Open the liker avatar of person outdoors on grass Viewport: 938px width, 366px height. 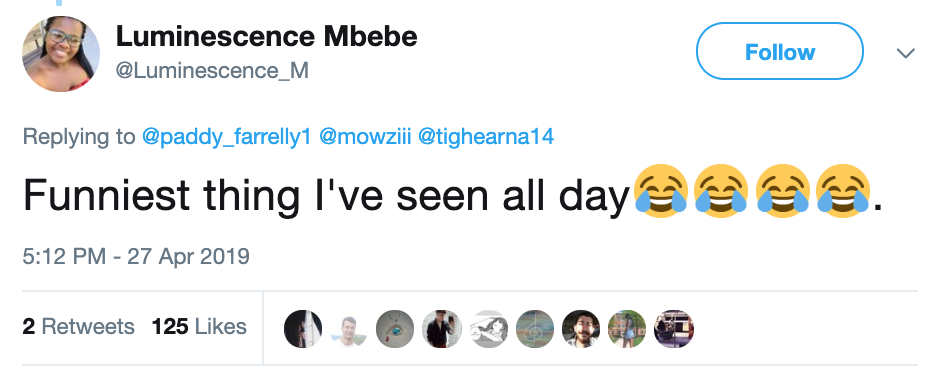pyautogui.click(x=627, y=329)
